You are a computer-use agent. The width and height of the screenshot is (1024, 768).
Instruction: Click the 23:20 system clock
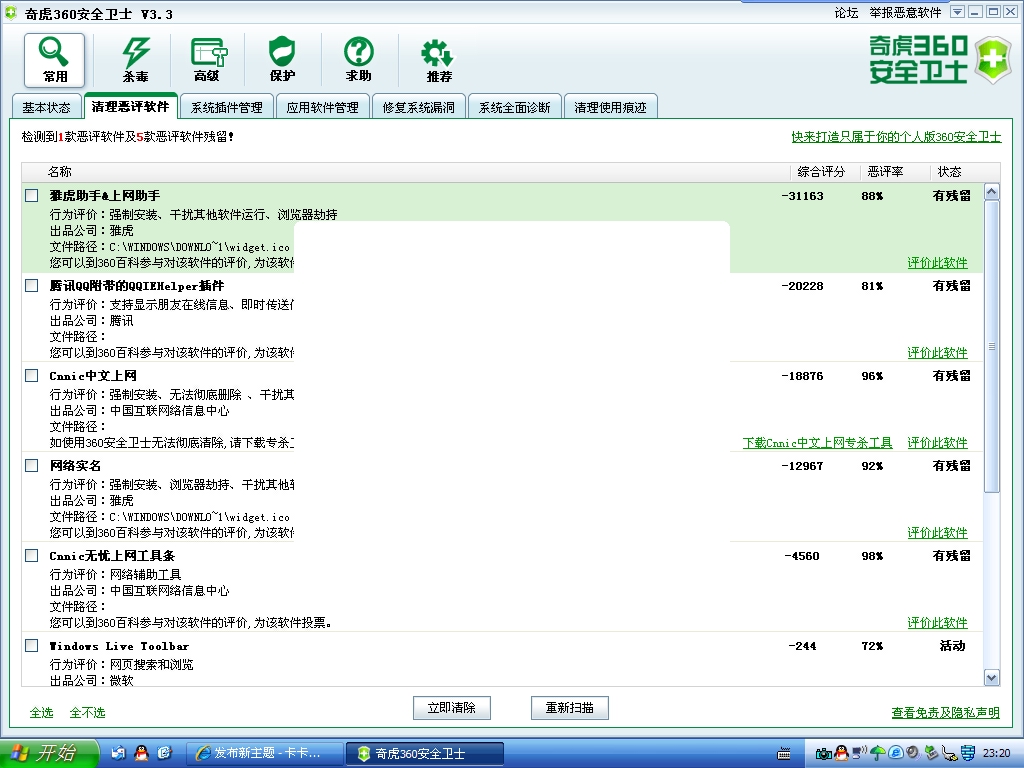(996, 754)
